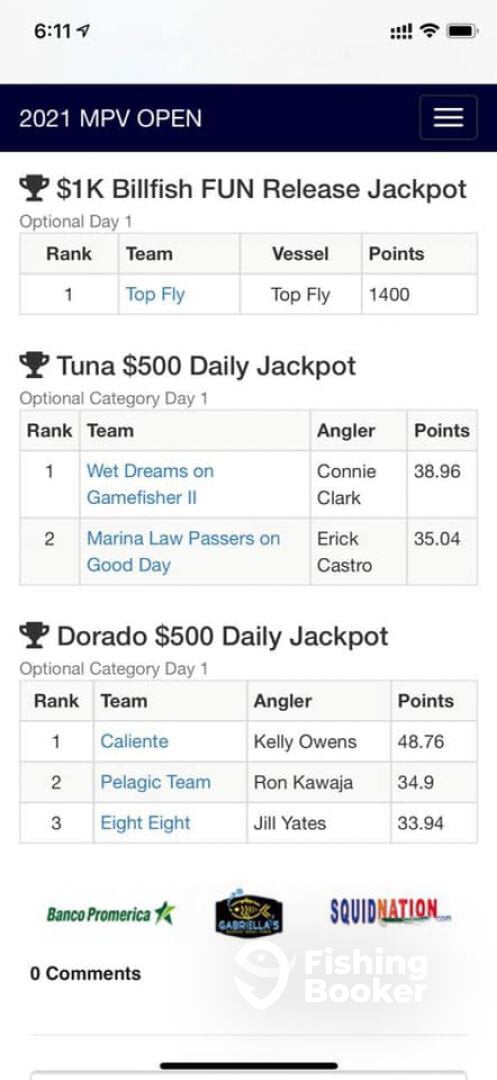
Task: Open Marina Law Passers on Good Day
Action: coord(183,552)
